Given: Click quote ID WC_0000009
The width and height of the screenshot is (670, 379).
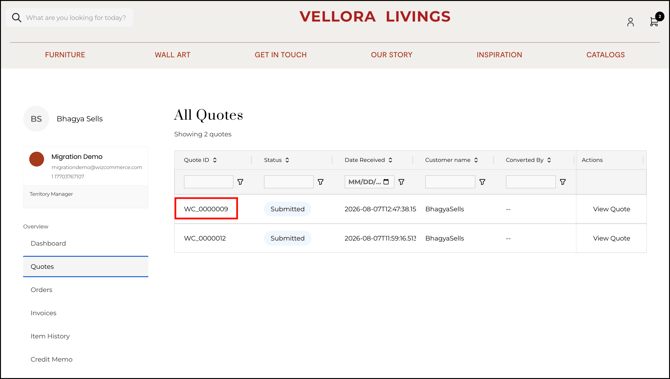Looking at the screenshot, I should (x=206, y=209).
